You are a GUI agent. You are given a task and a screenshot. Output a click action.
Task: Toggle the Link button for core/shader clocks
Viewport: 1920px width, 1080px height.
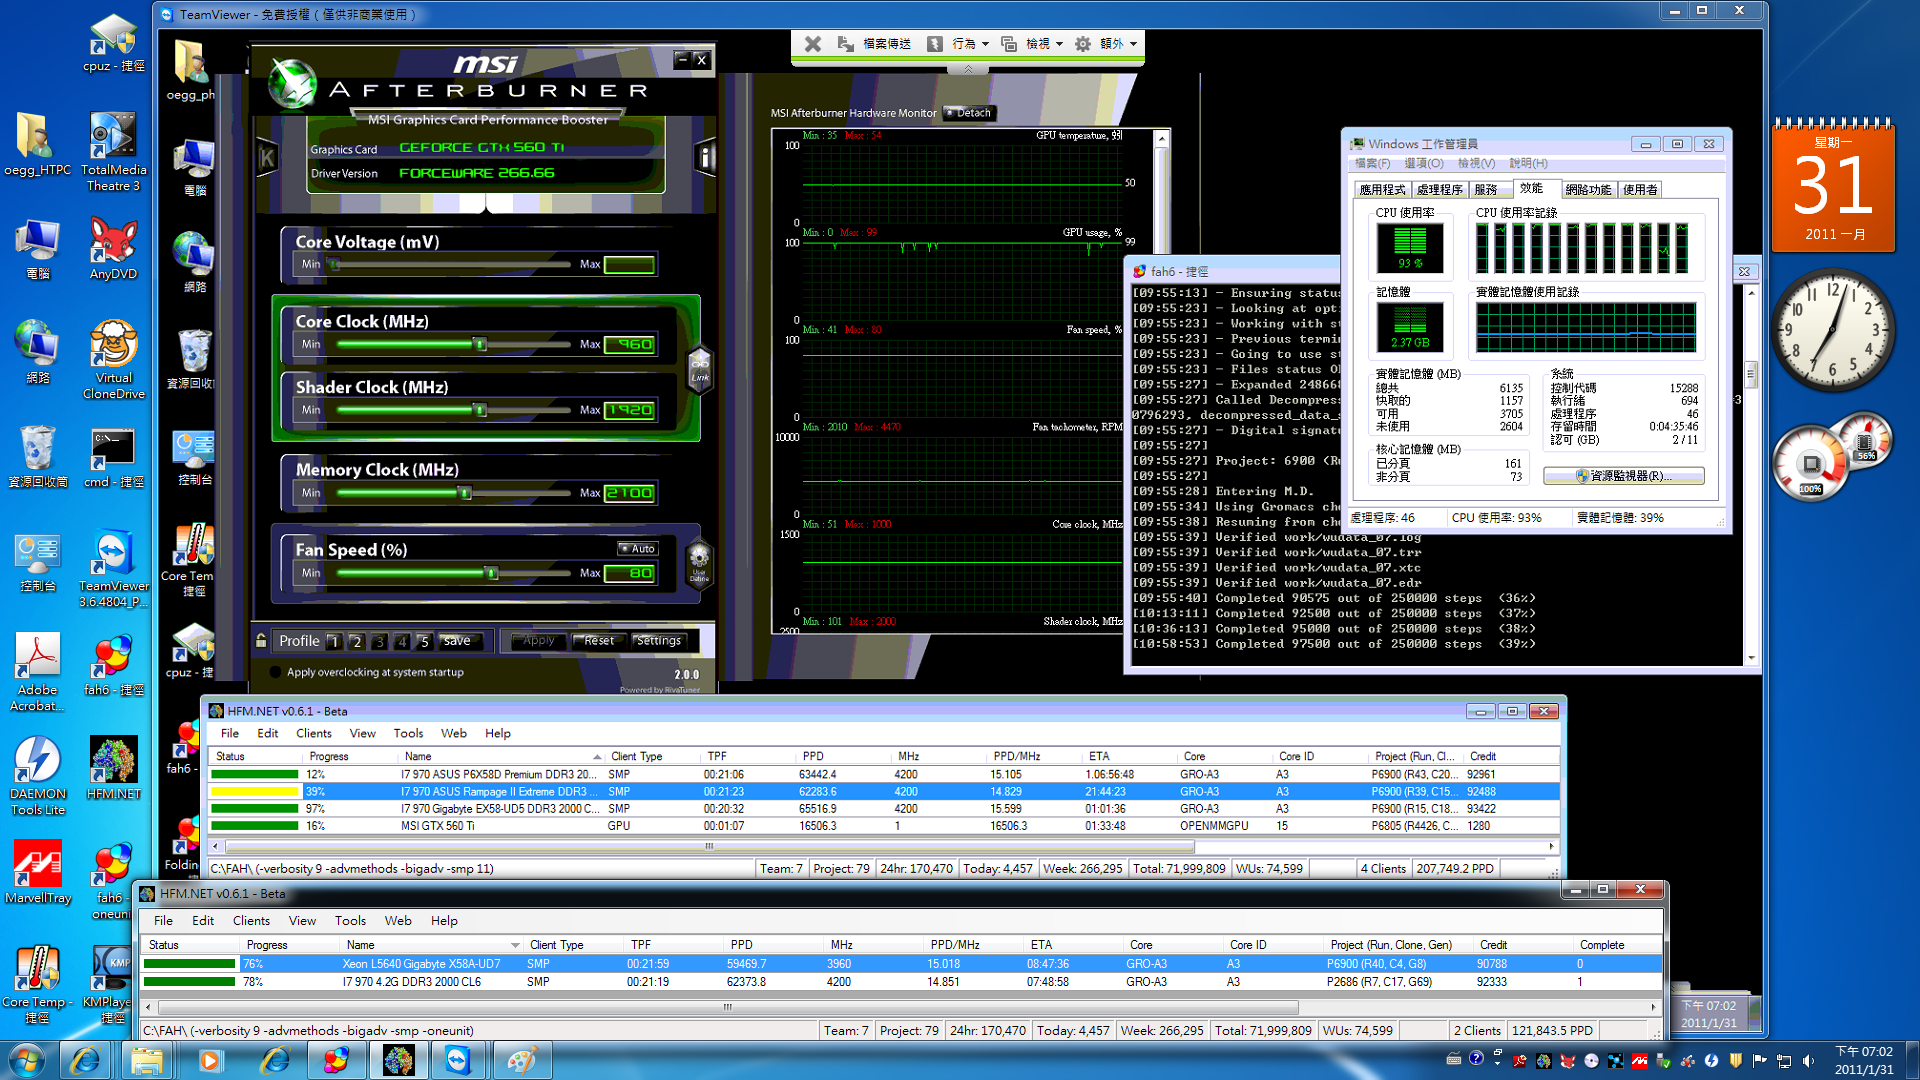[699, 370]
